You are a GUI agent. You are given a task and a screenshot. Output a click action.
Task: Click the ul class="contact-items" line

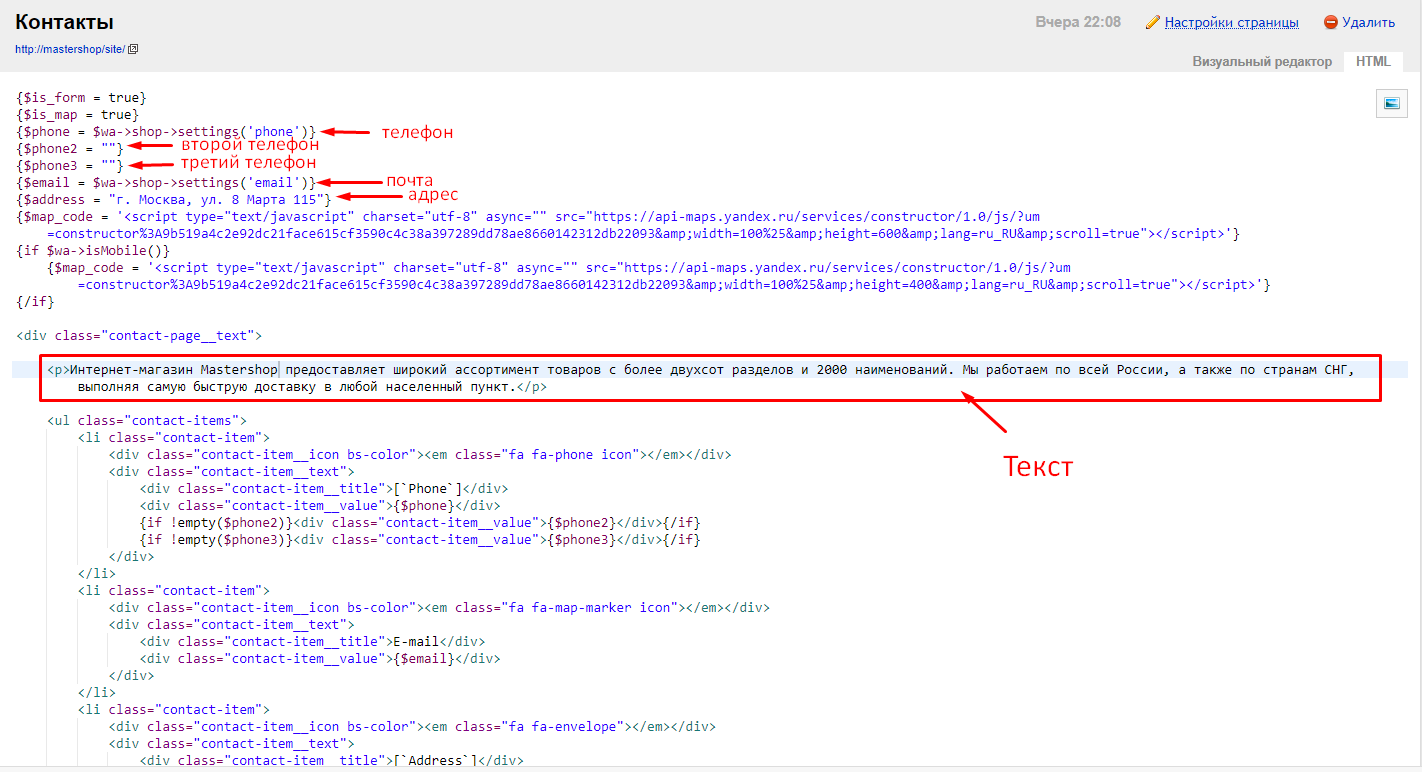146,421
